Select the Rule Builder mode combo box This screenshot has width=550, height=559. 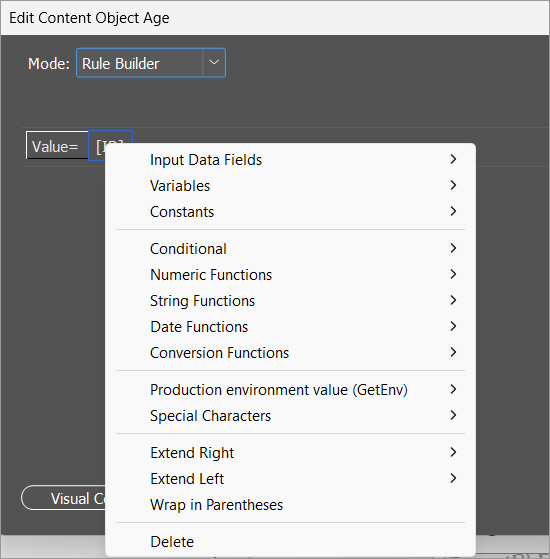click(151, 63)
